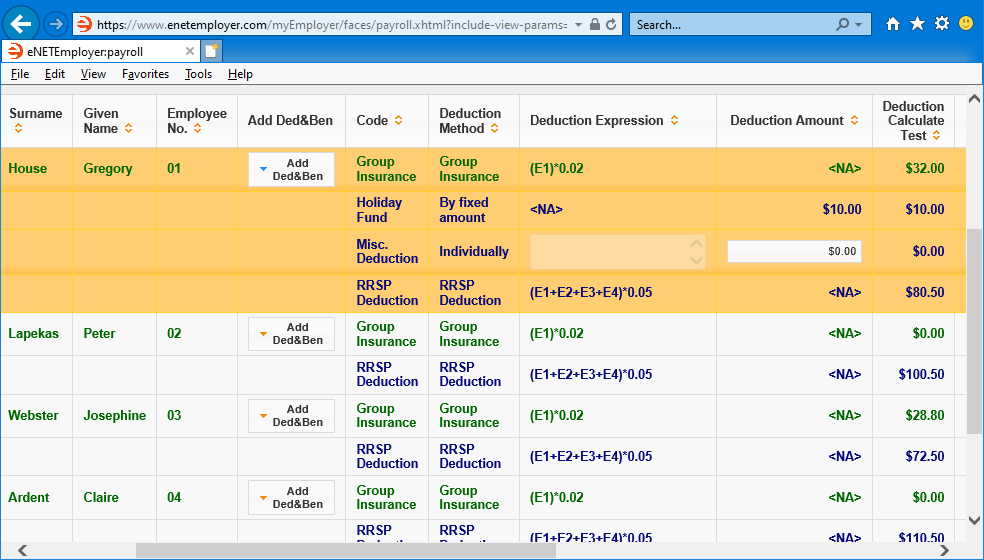Click employee number '02'

pos(174,333)
